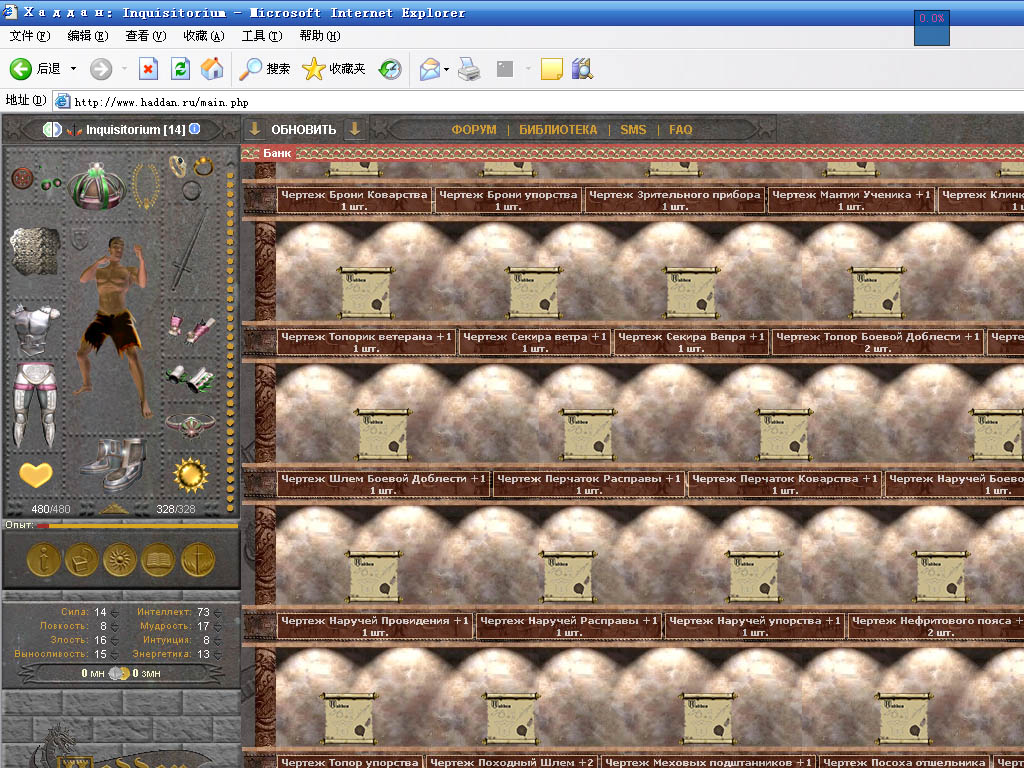Viewport: 1024px width, 768px height.
Task: Select the Чертеж Нефритового пояса scroll
Action: 941,576
